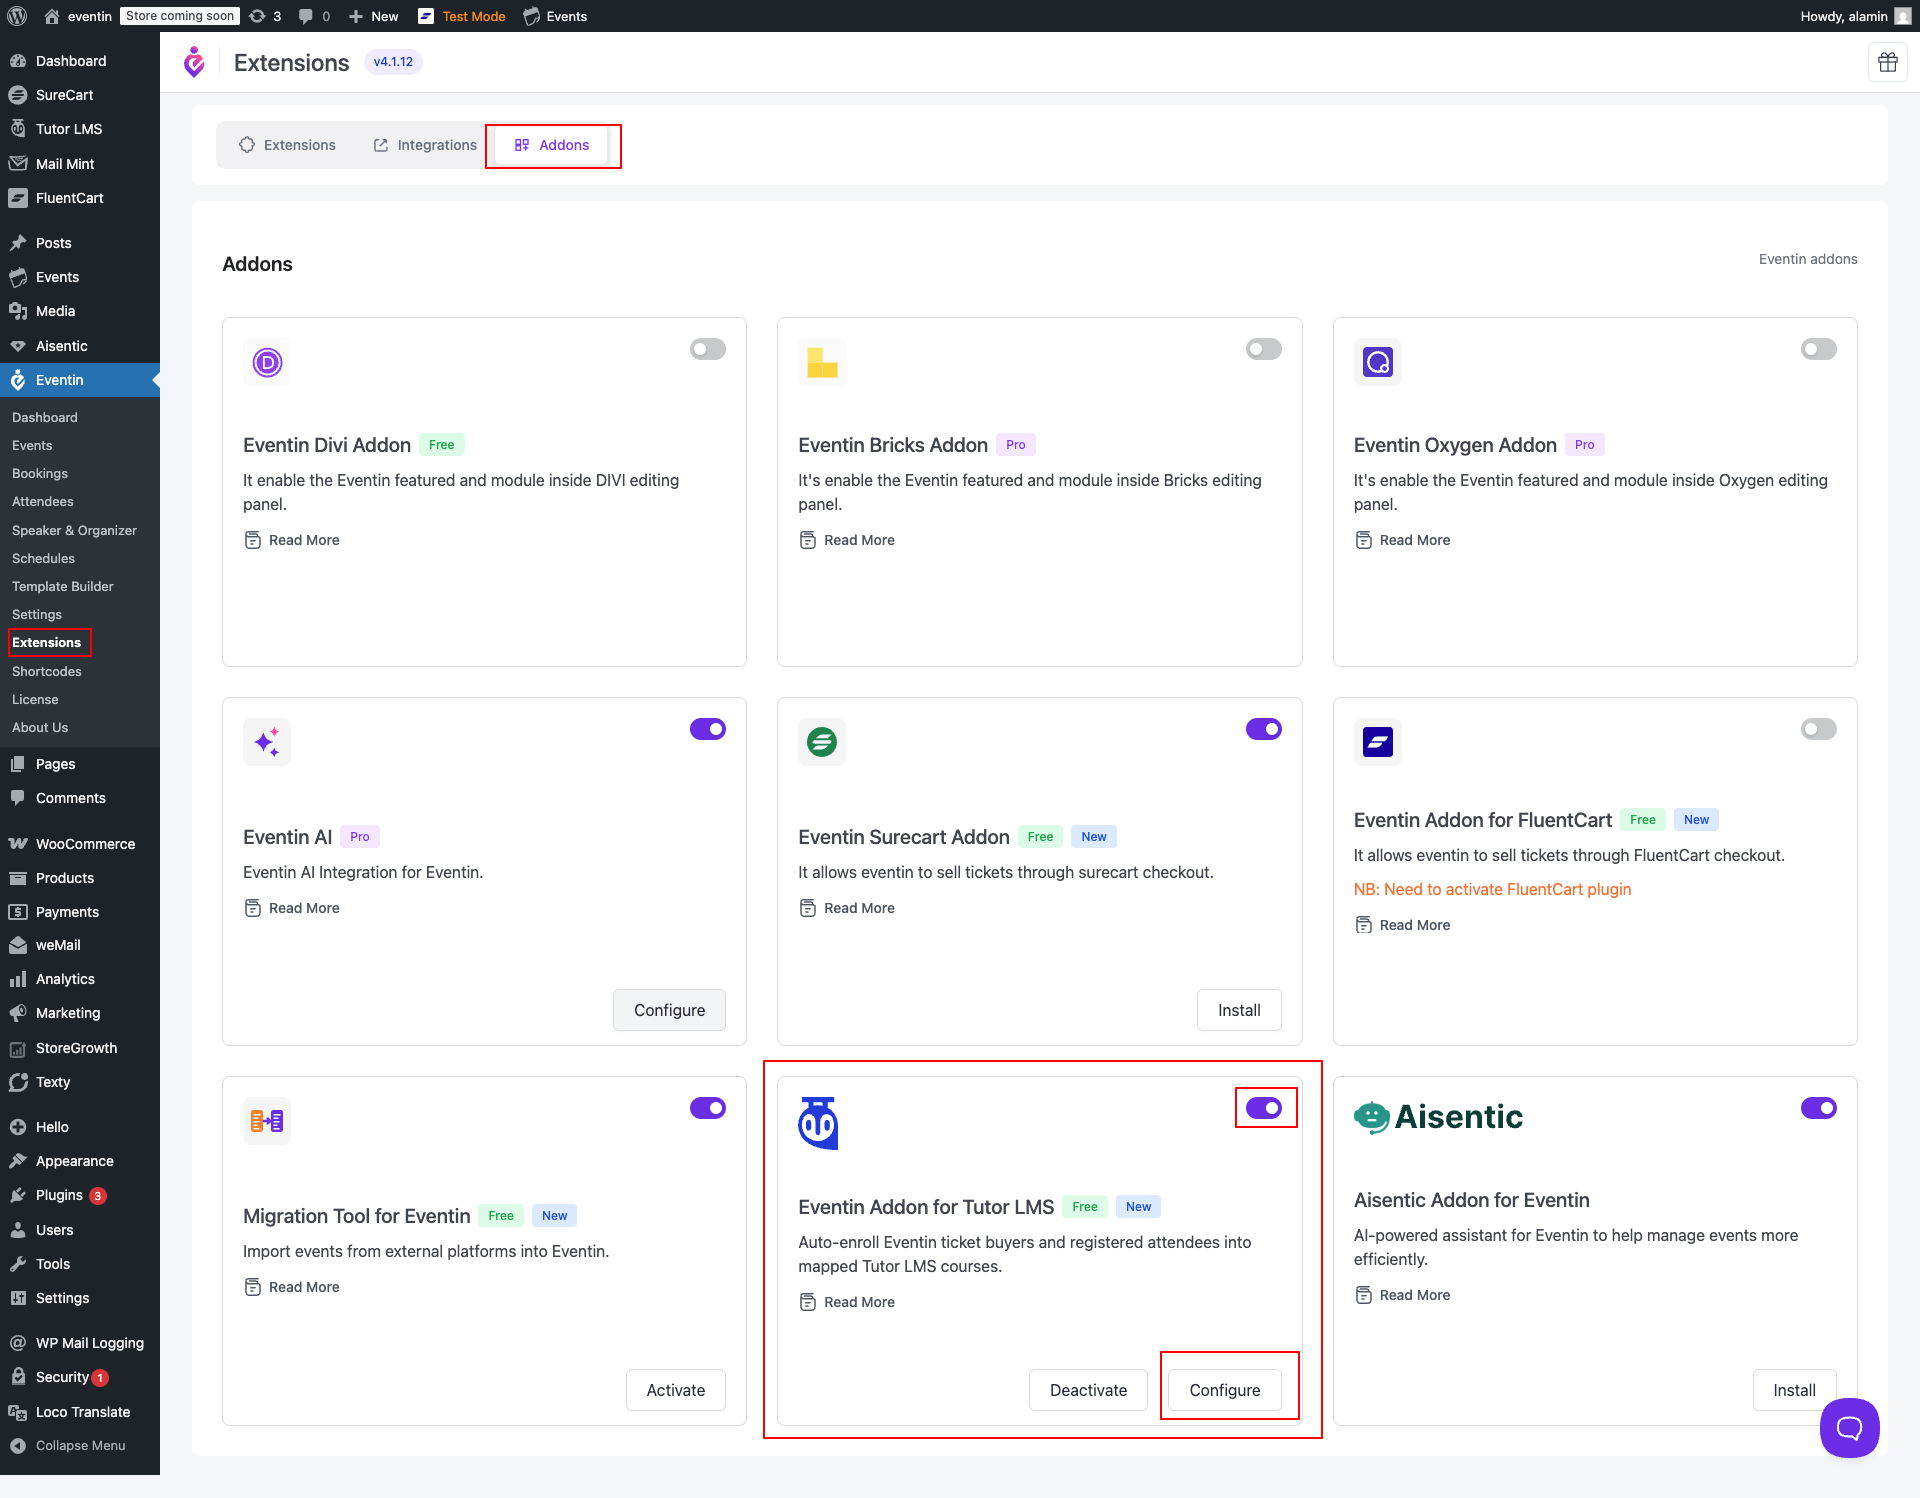The height and width of the screenshot is (1498, 1920).
Task: Click the Eventin Oxygen Addon icon
Action: click(x=1378, y=362)
